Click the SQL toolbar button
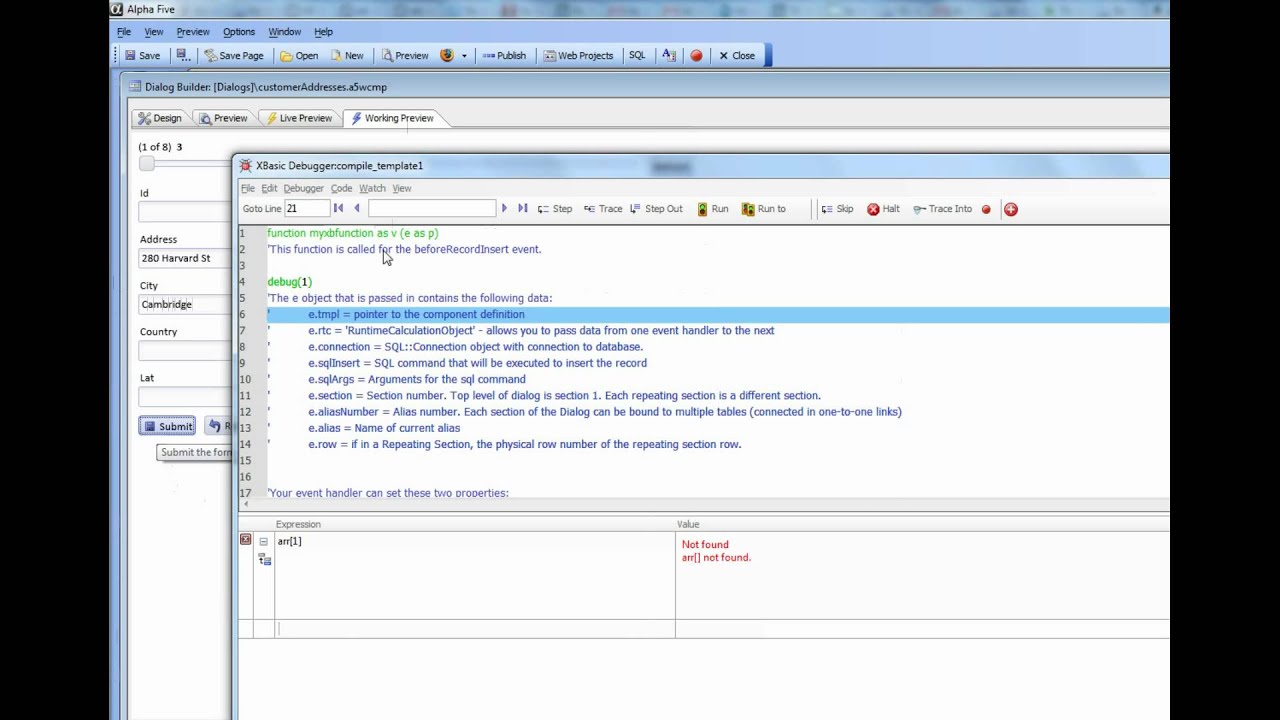This screenshot has width=1280, height=720. tap(637, 56)
